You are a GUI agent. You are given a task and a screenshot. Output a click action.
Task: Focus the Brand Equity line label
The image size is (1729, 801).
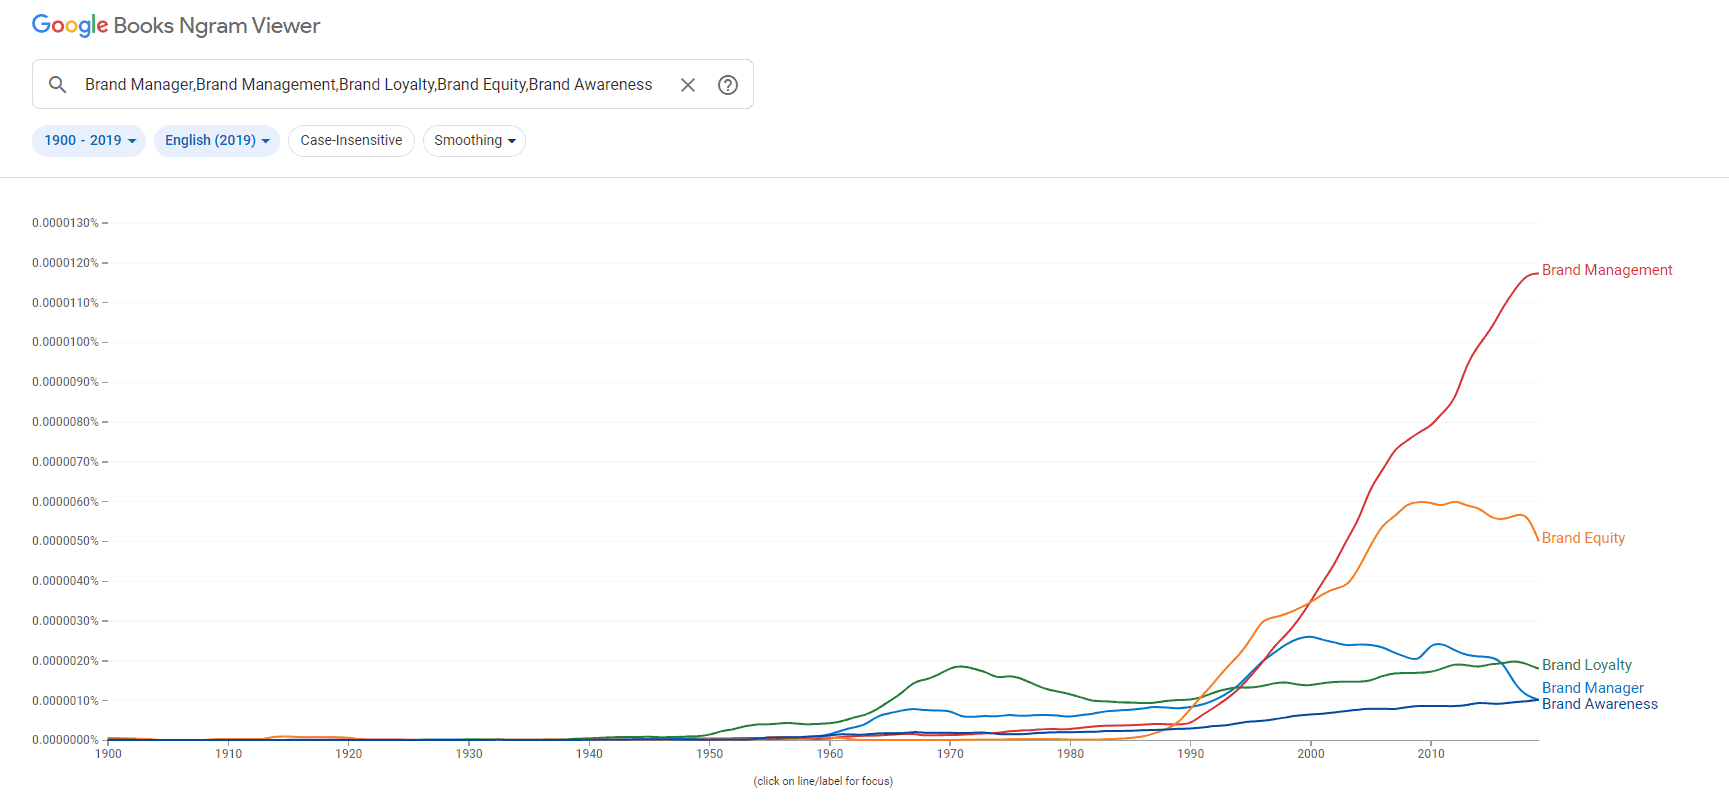click(x=1583, y=538)
